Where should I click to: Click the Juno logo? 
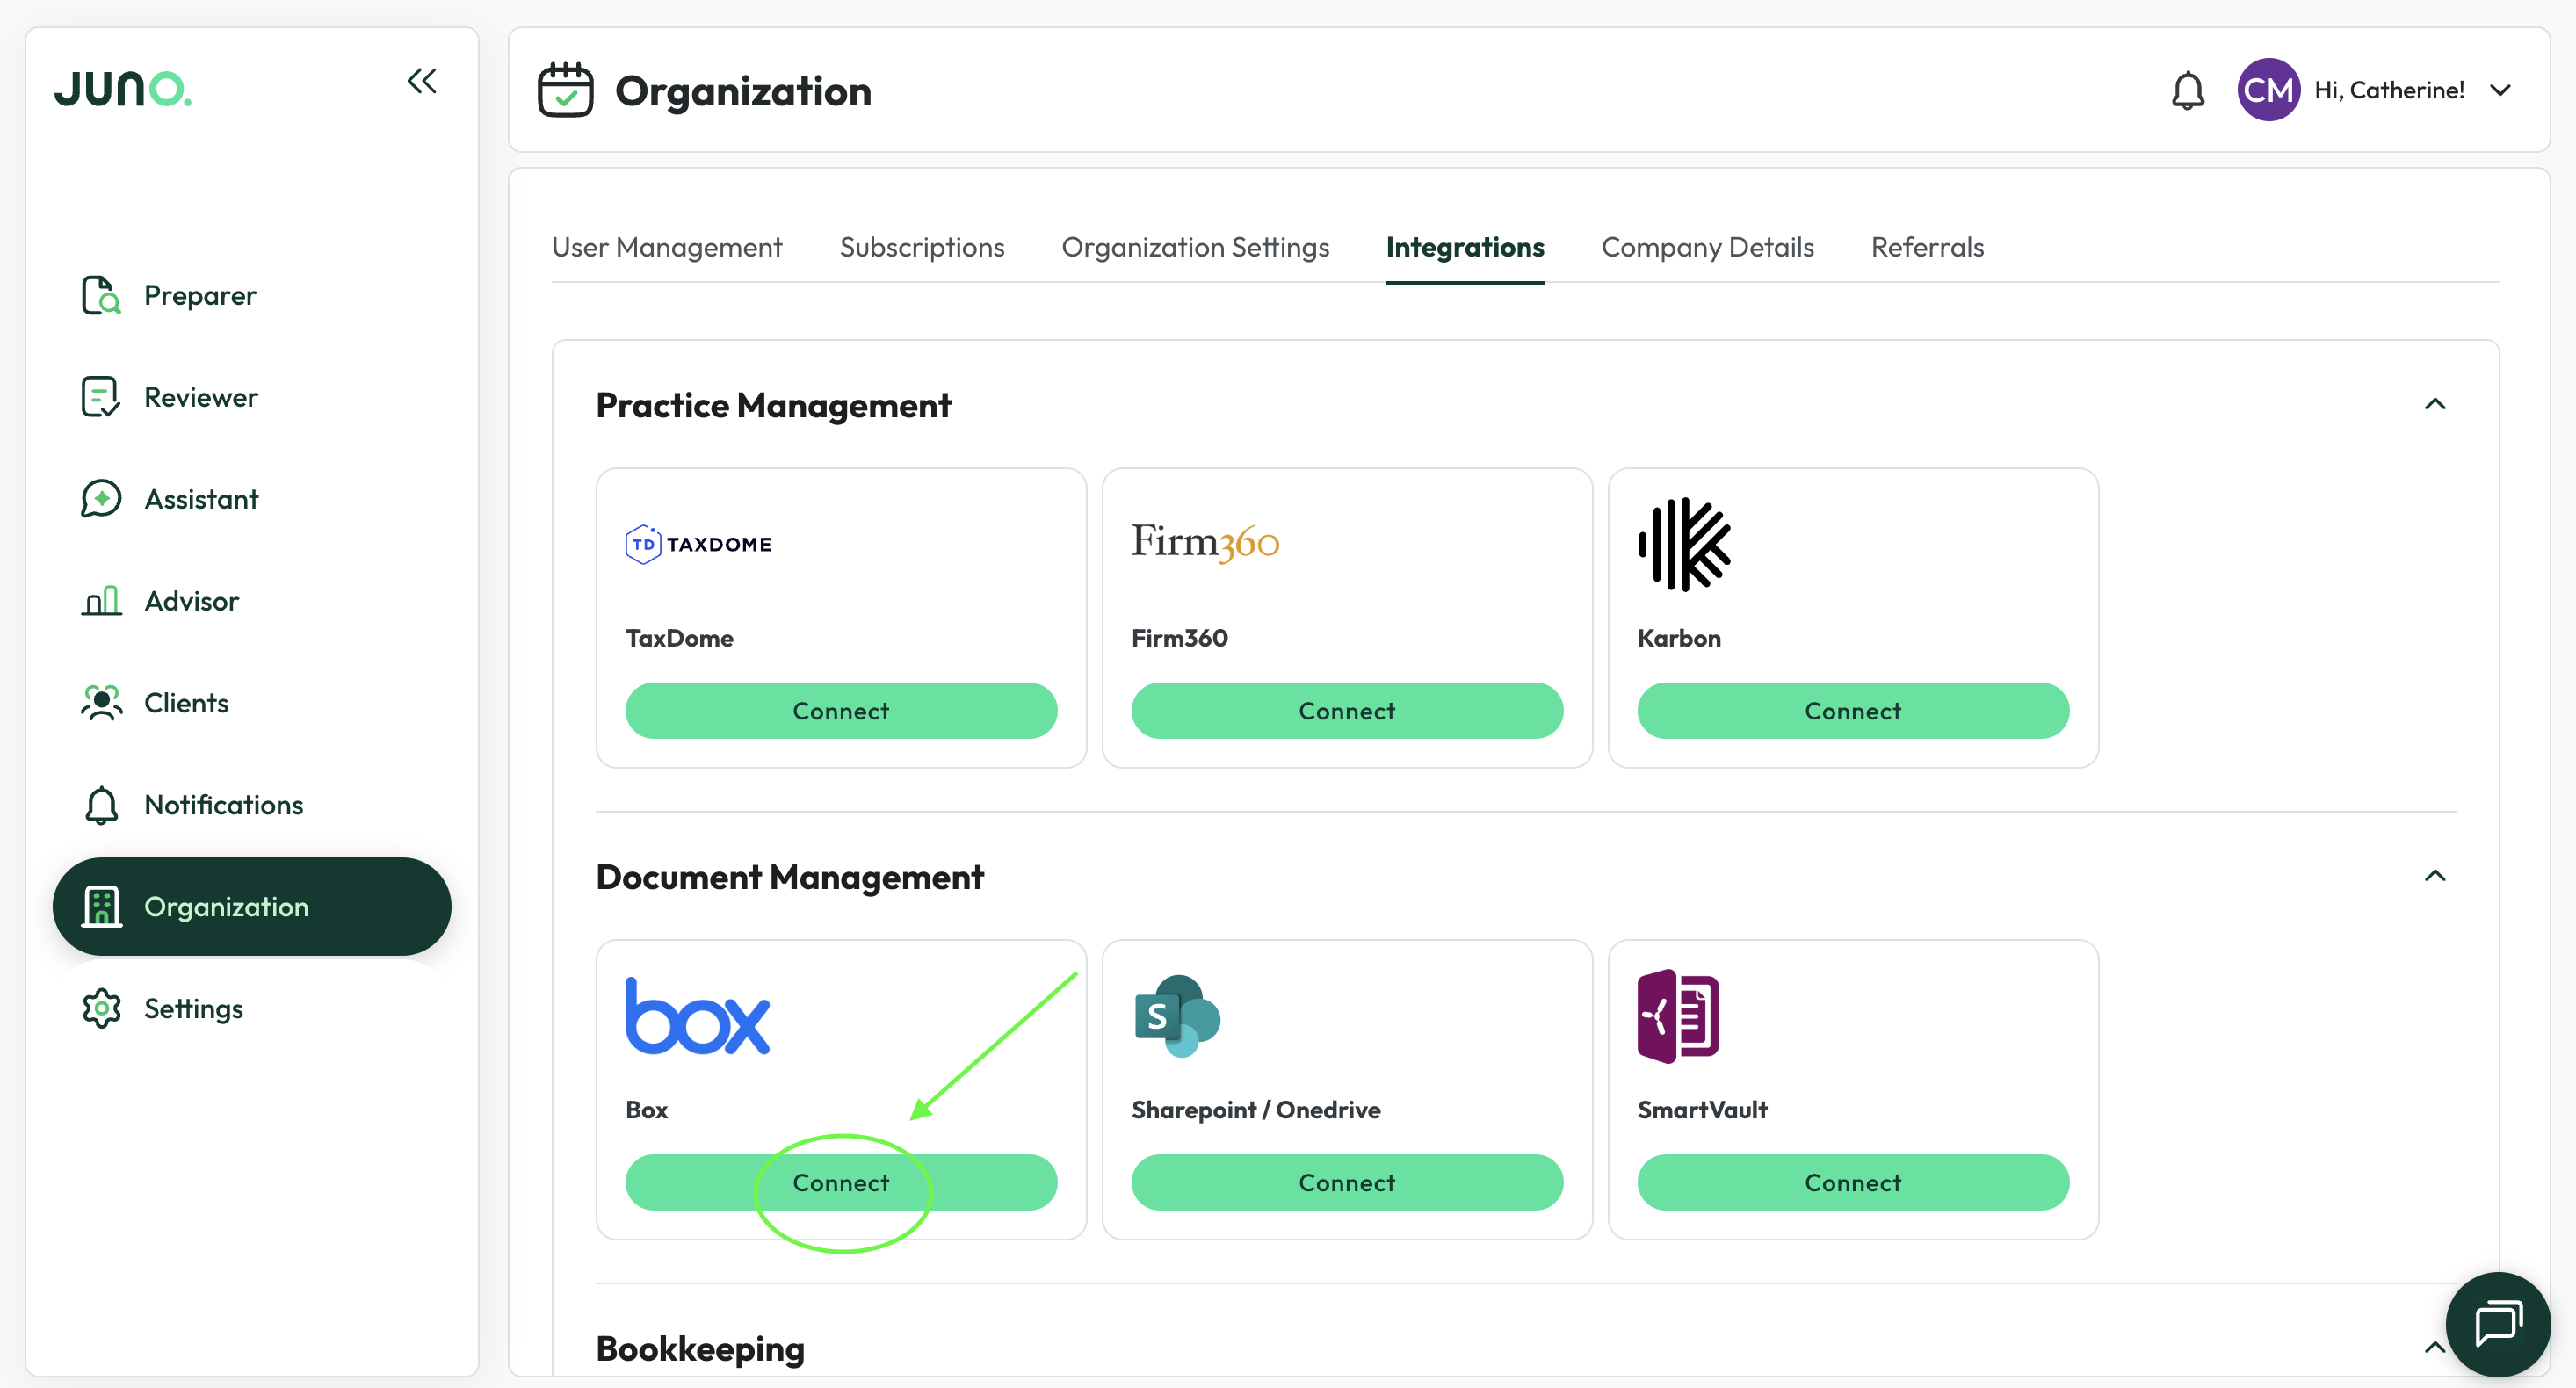click(123, 89)
